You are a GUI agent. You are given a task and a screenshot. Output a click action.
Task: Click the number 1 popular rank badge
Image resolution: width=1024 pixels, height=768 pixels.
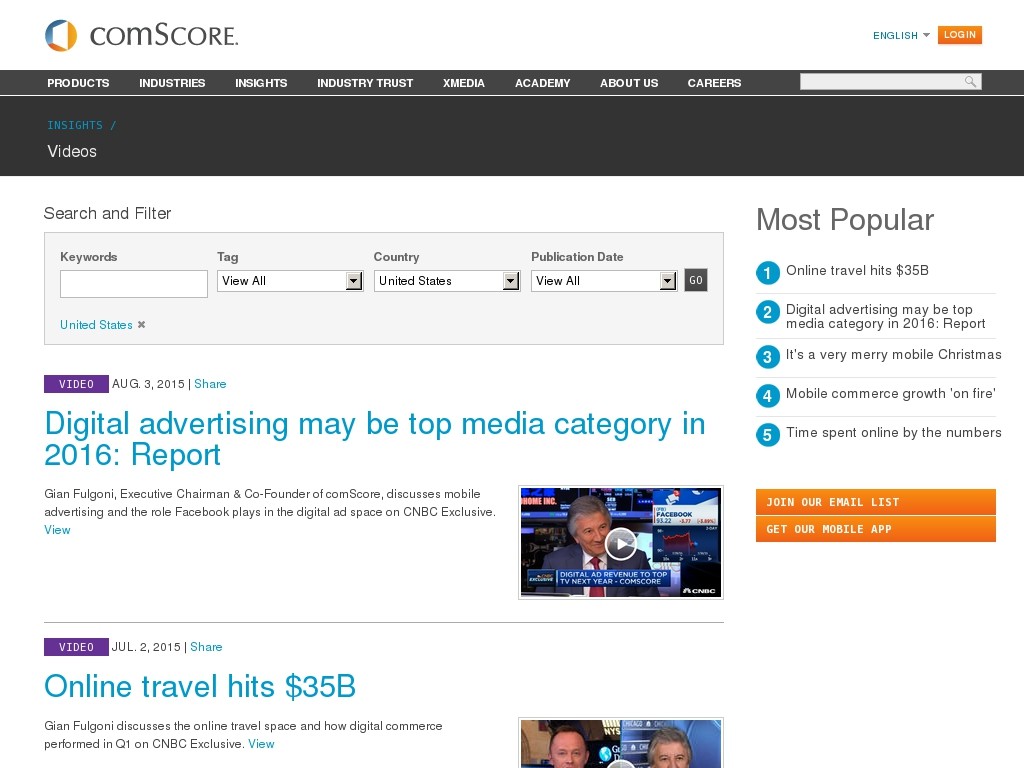pyautogui.click(x=768, y=272)
